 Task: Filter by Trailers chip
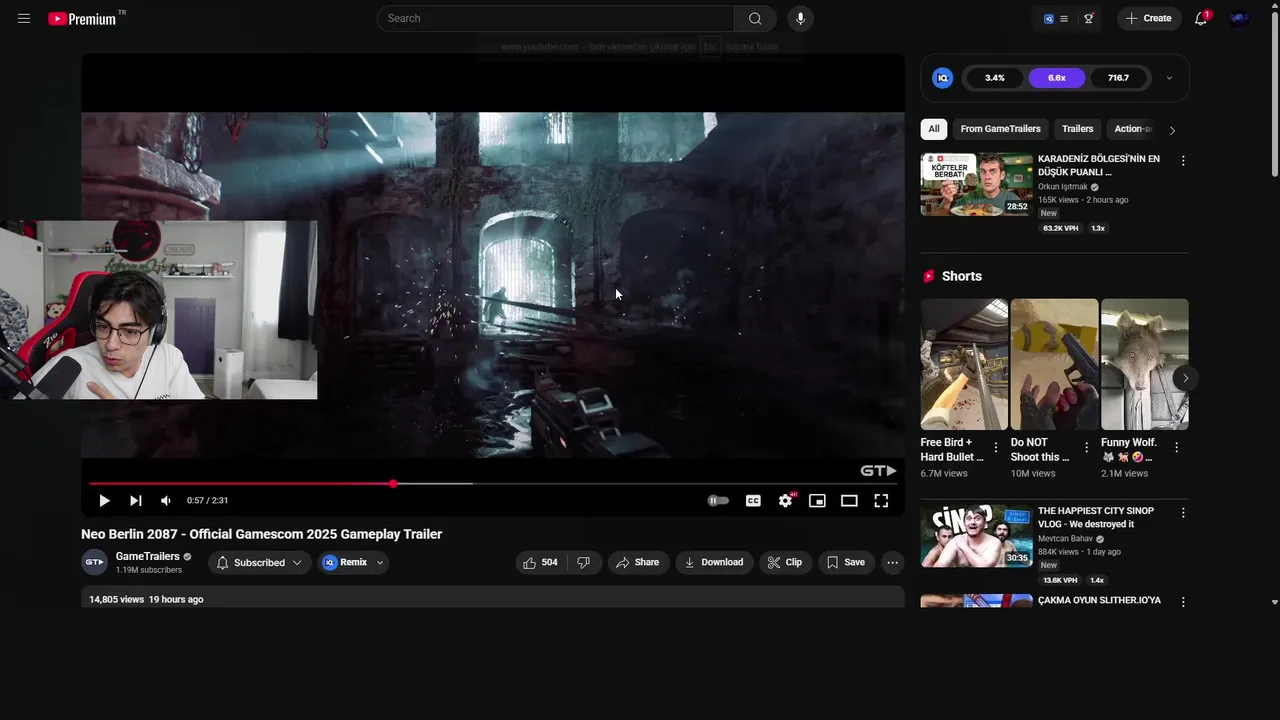point(1077,129)
